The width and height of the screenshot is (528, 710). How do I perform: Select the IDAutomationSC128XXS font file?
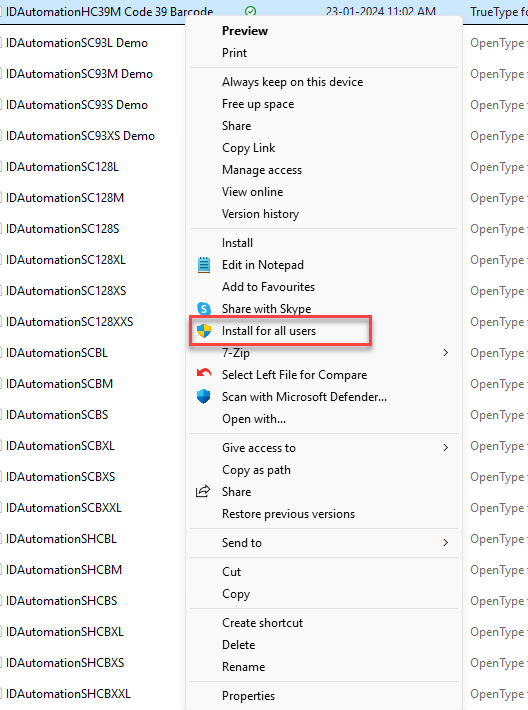pos(69,322)
